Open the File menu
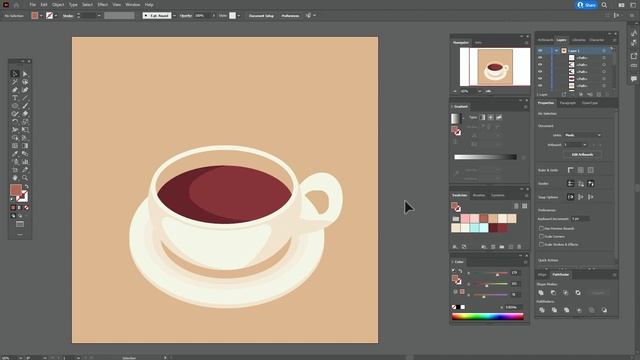 33,4
